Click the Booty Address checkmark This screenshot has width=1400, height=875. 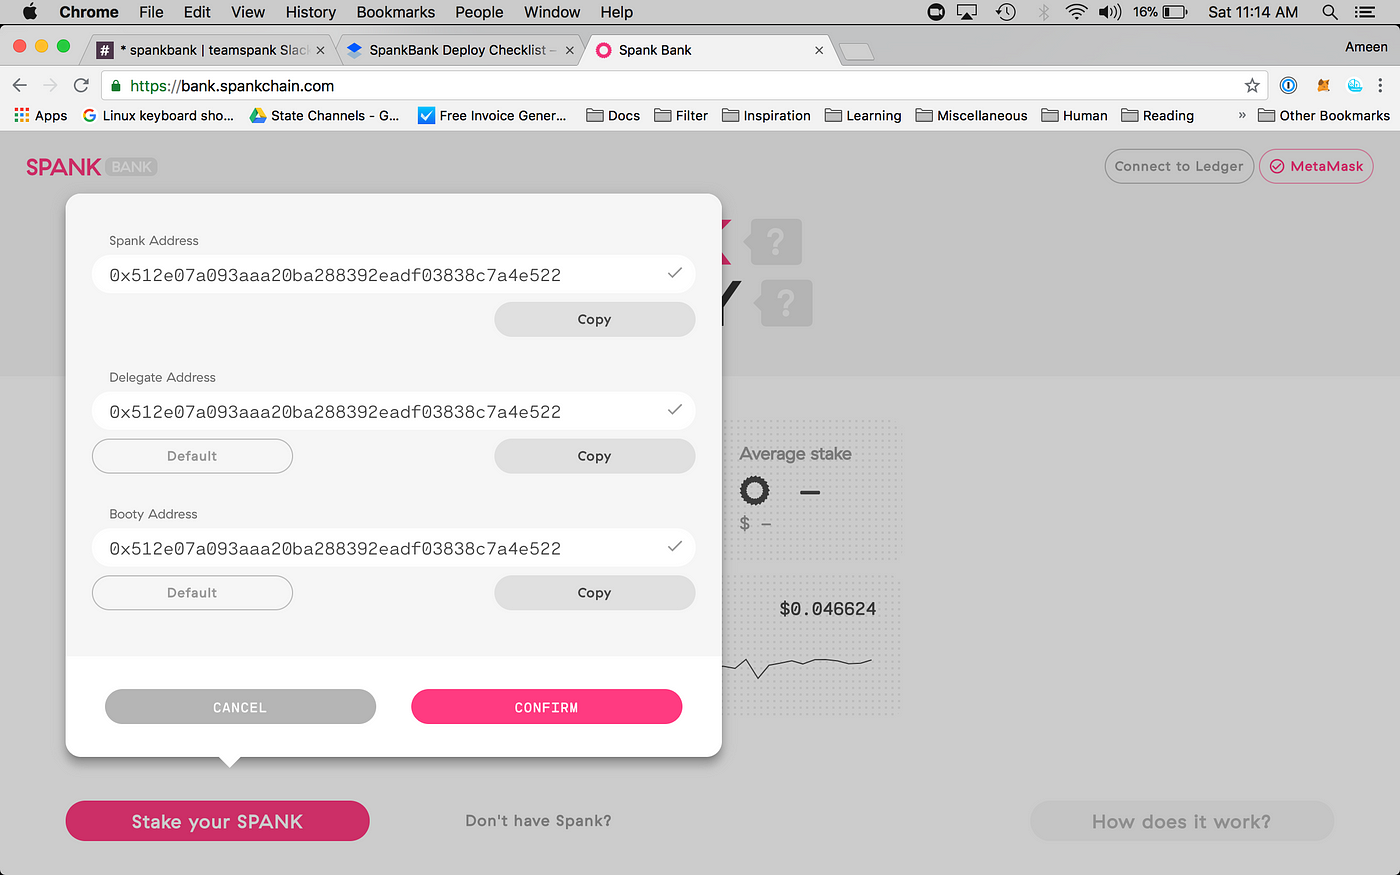(675, 546)
